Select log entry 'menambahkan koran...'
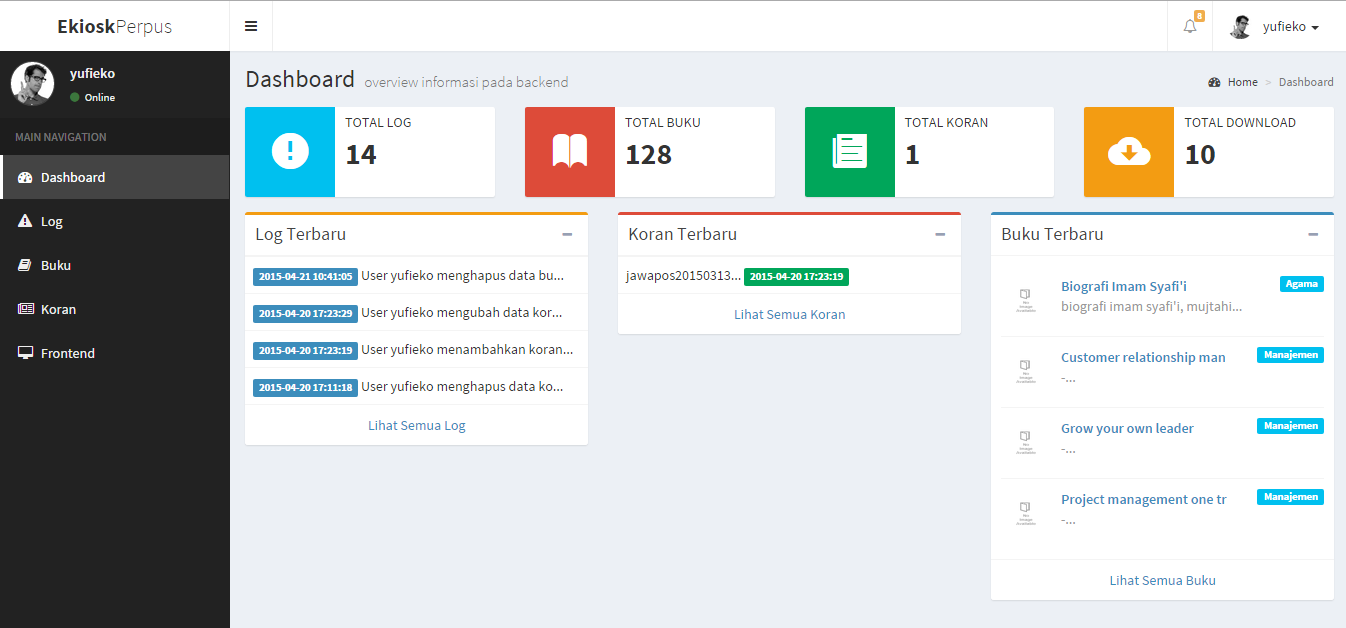 pyautogui.click(x=468, y=349)
